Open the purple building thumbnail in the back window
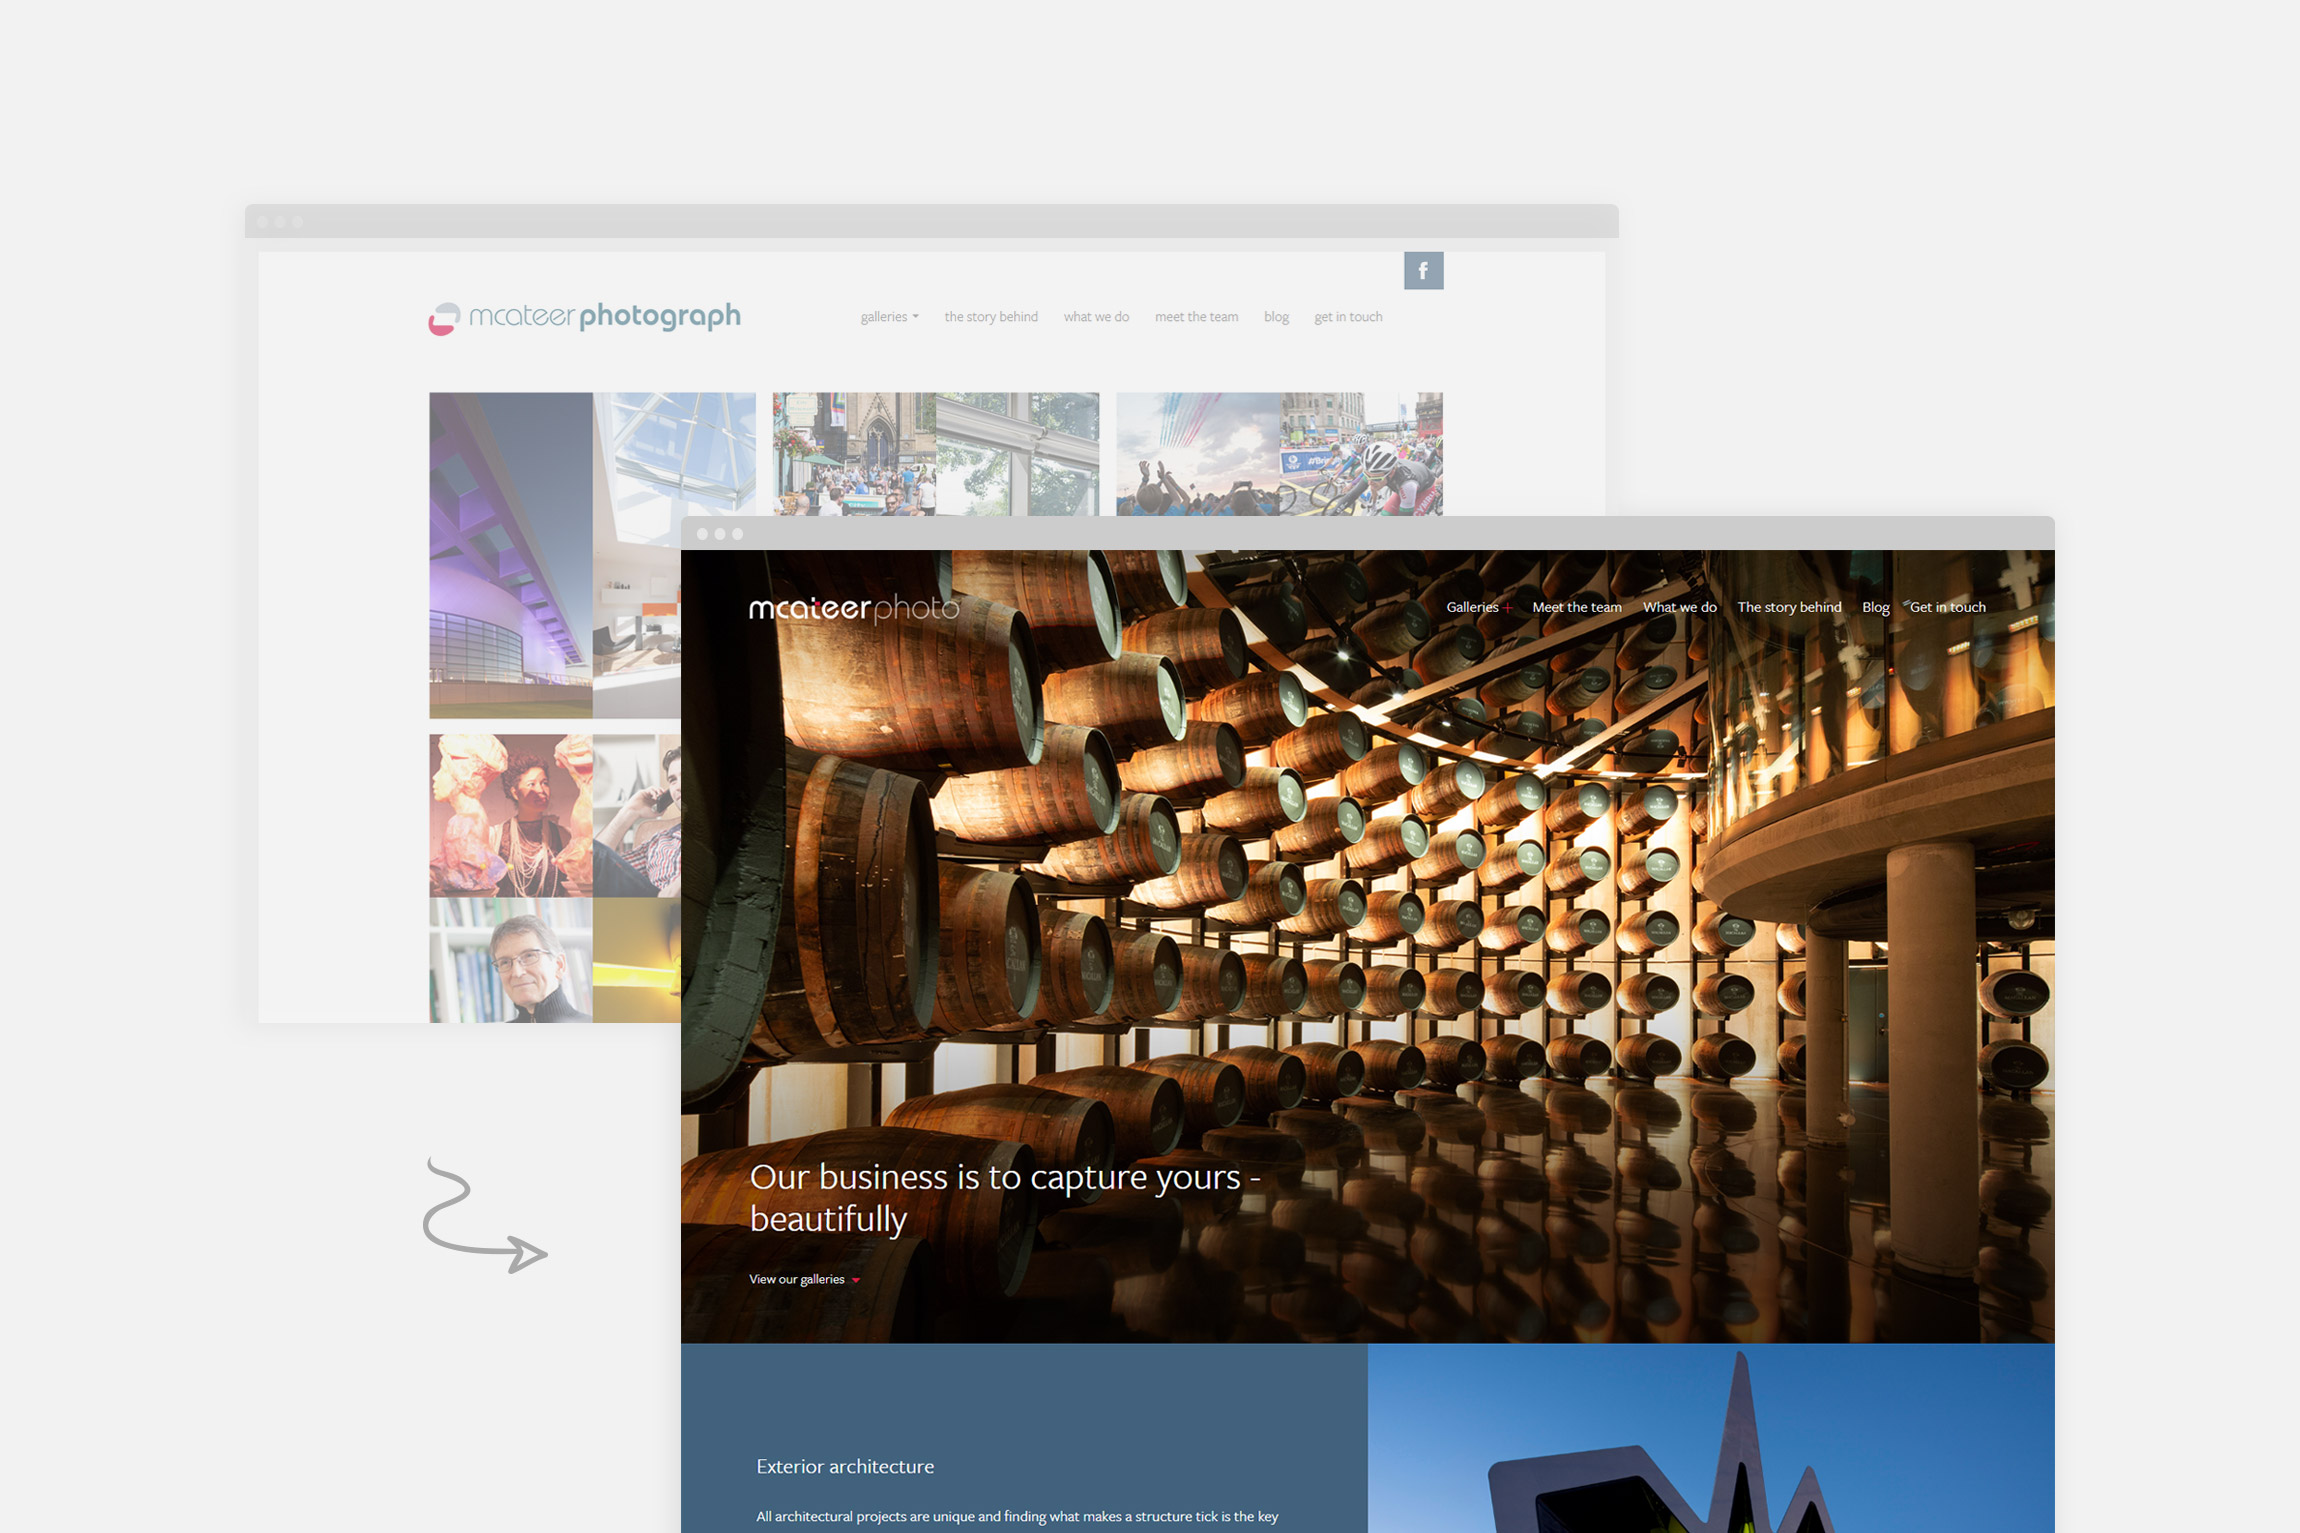Screen dimensions: 2300x1533 [511, 555]
